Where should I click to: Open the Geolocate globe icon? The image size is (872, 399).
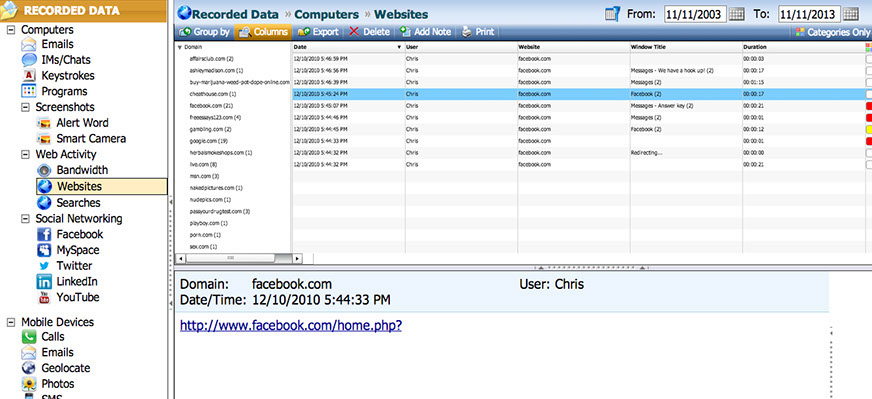[29, 368]
